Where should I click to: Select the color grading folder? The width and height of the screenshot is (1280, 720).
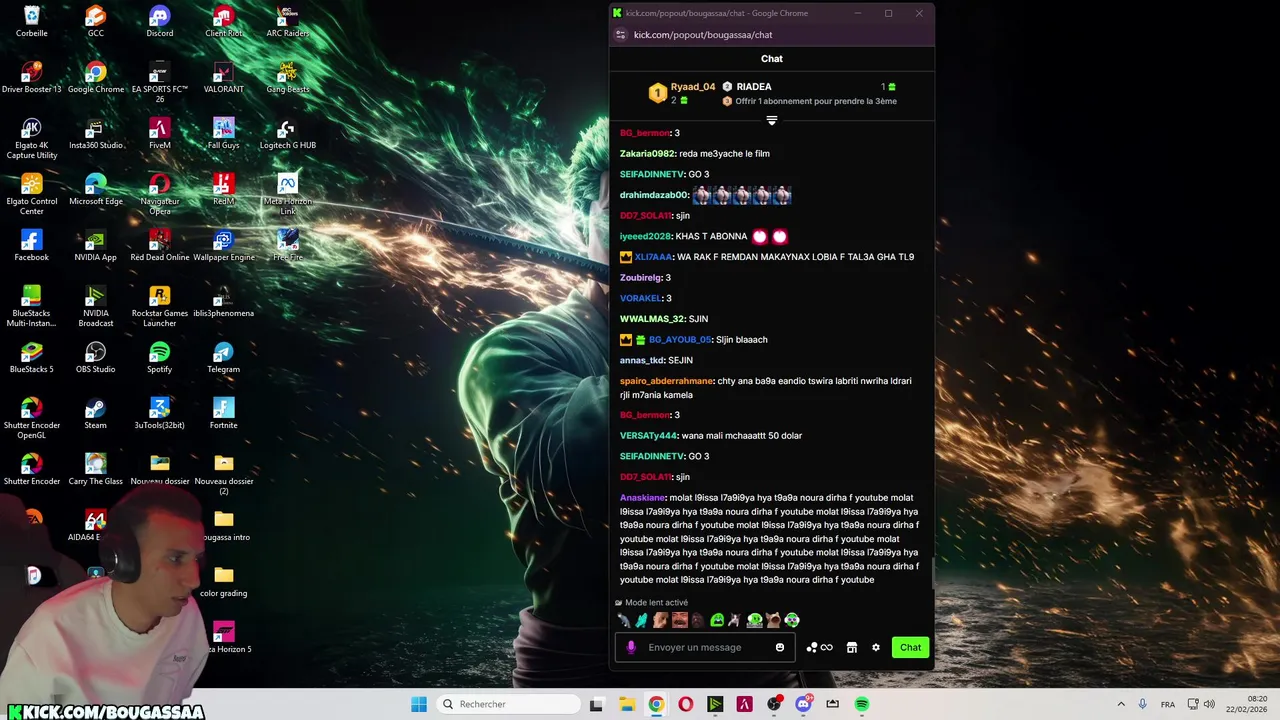224,581
